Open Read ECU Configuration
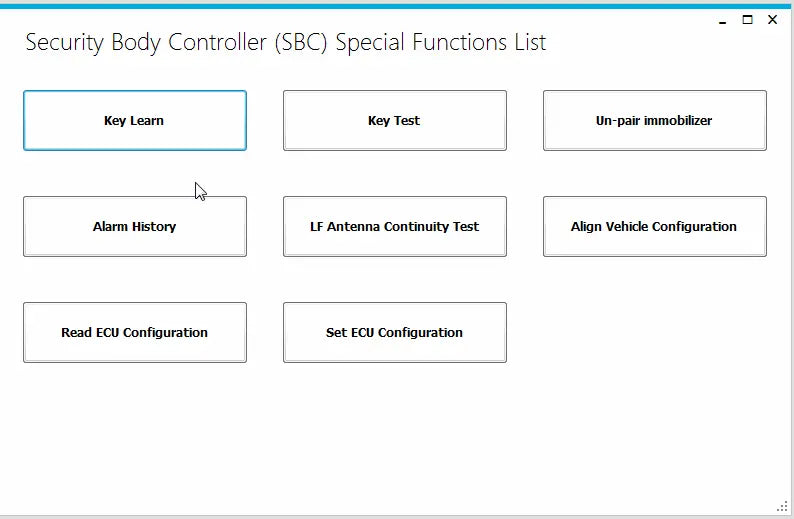 135,333
